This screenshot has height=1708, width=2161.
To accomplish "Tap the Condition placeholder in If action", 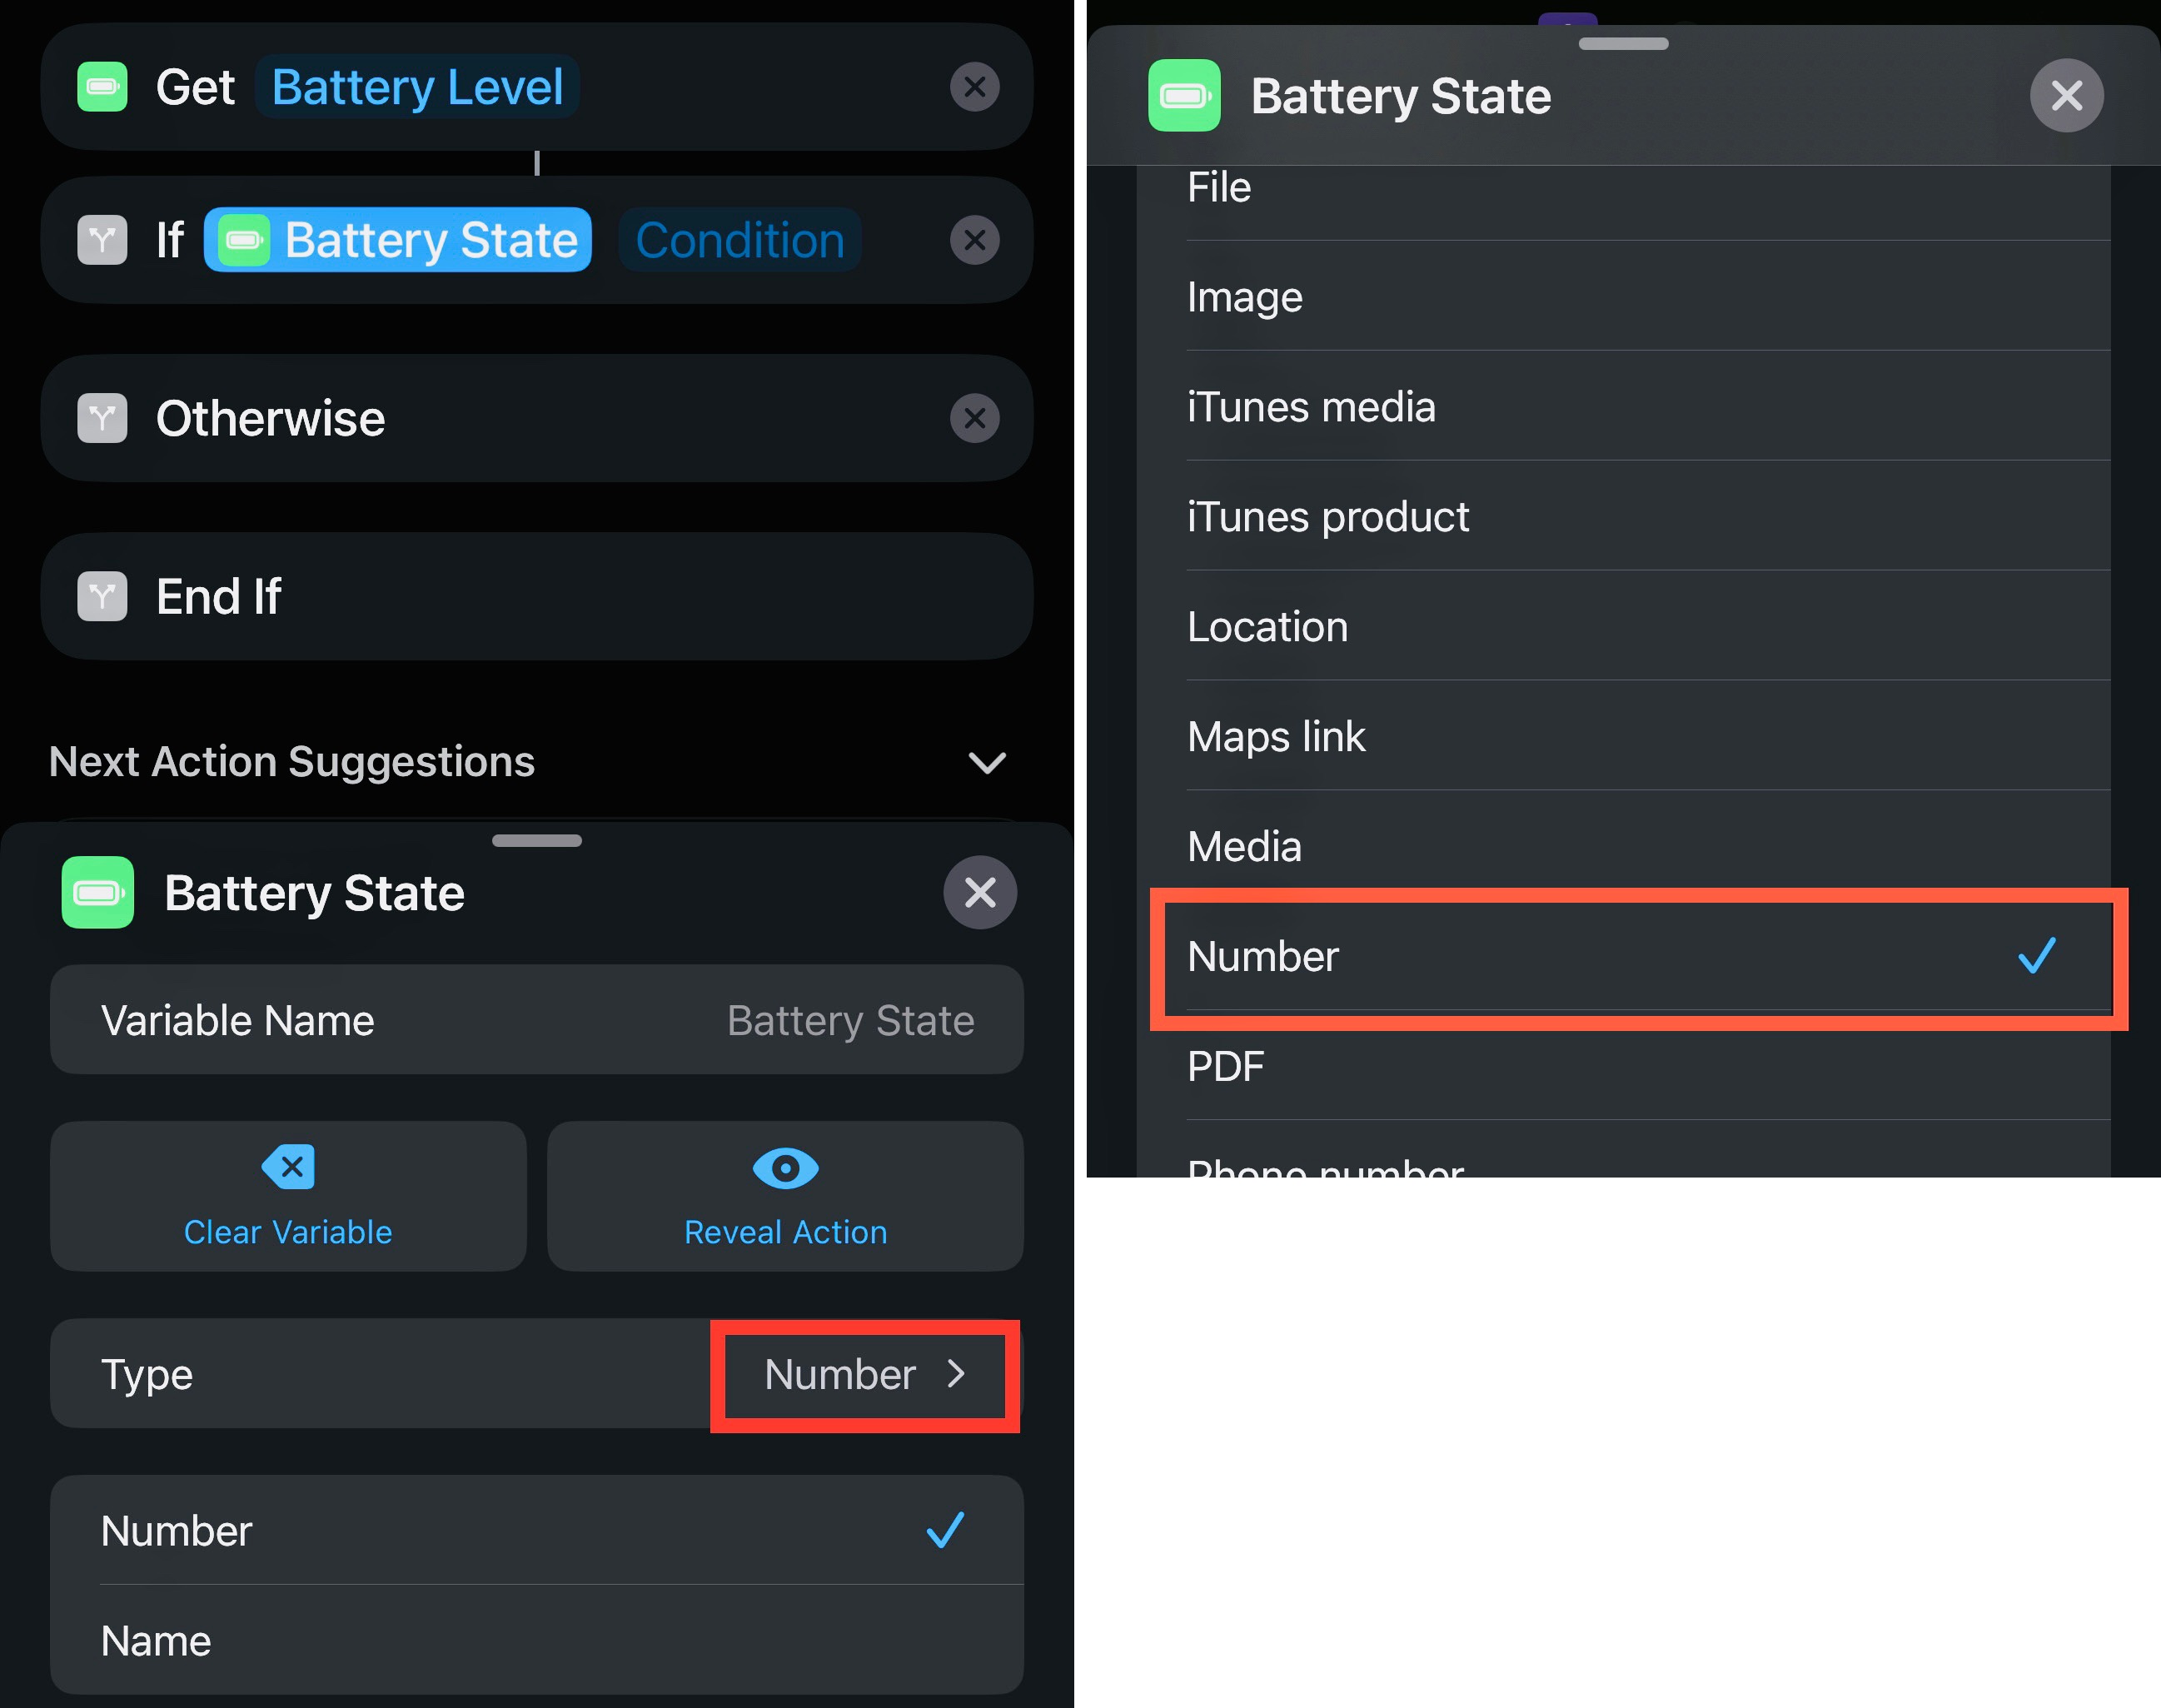I will click(x=740, y=240).
